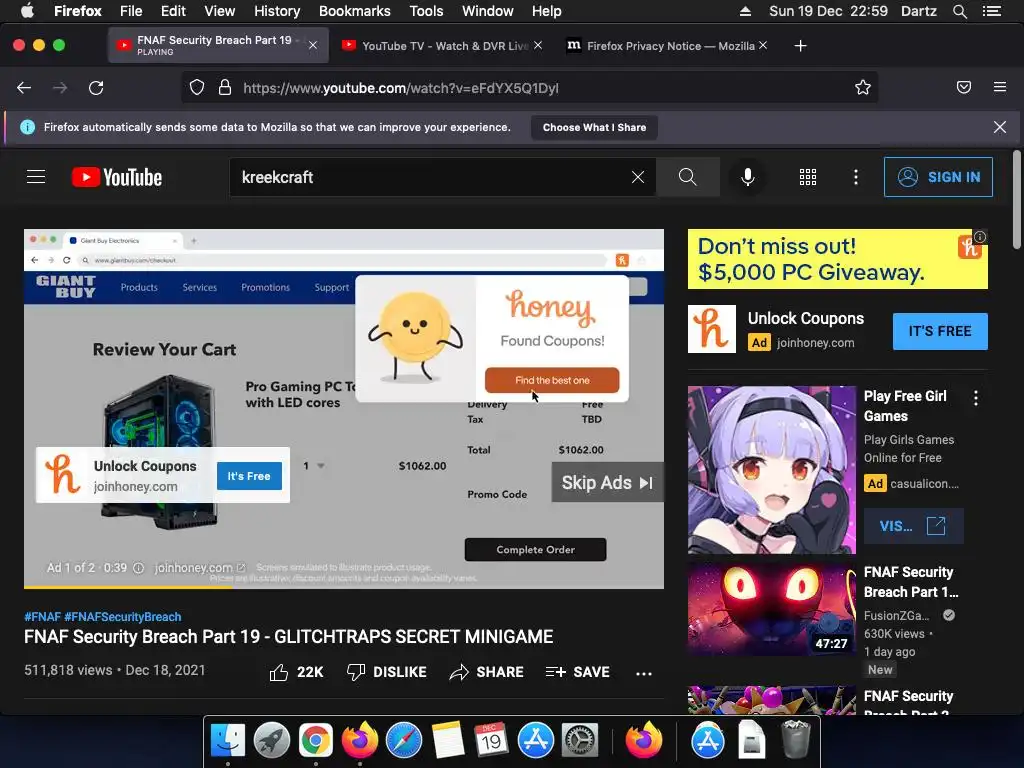1024x768 pixels.
Task: Open the Bookmarks menu
Action: point(355,11)
